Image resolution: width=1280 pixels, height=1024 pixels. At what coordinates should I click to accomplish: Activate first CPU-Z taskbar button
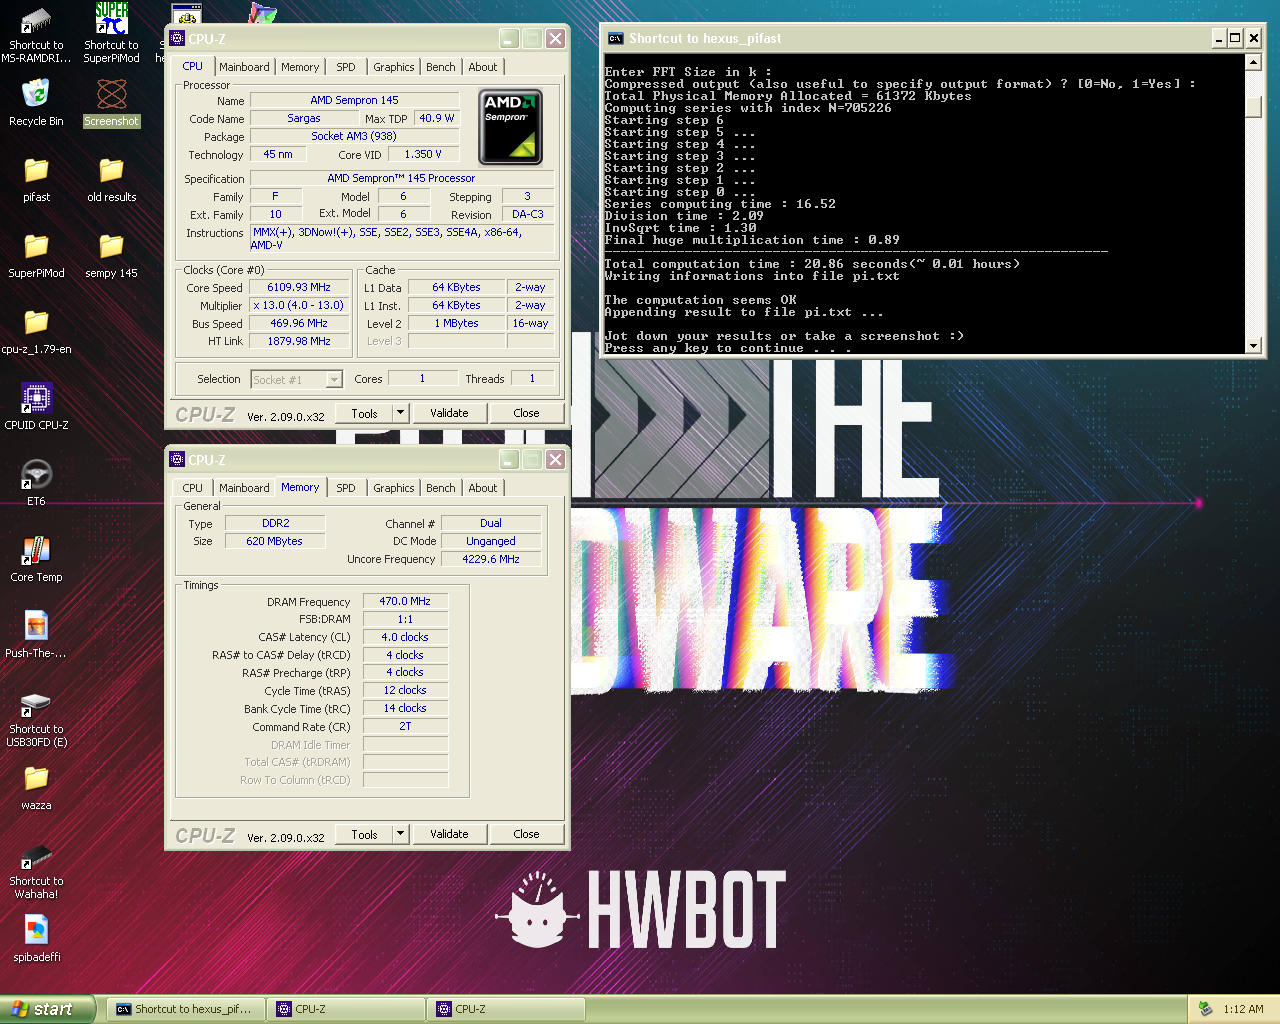click(345, 1009)
